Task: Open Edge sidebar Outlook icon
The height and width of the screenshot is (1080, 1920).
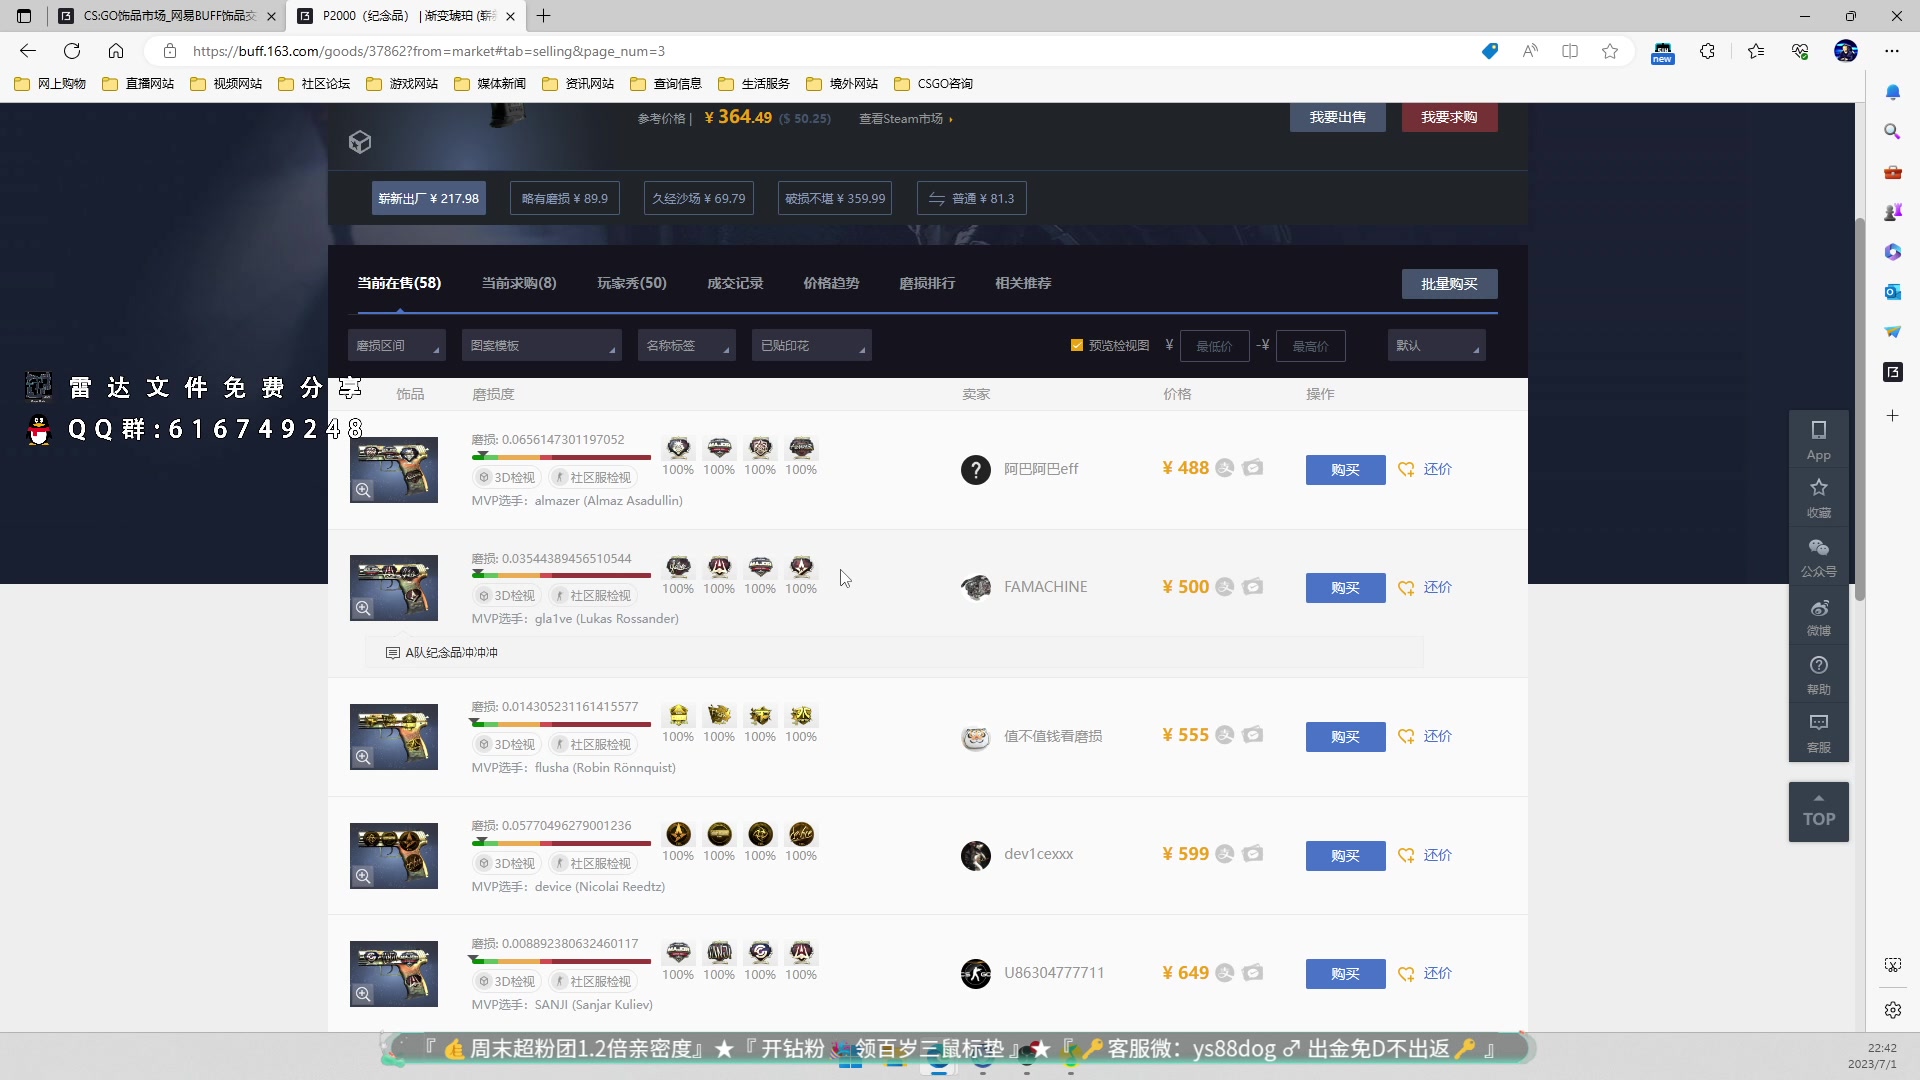Action: coord(1892,292)
